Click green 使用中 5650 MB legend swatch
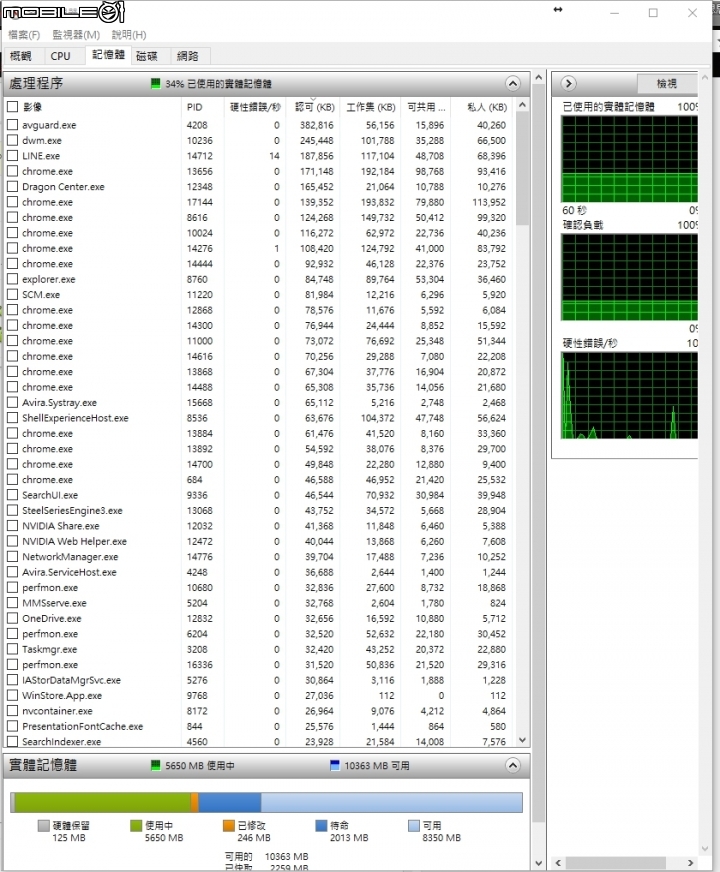This screenshot has width=720, height=872. [136, 826]
